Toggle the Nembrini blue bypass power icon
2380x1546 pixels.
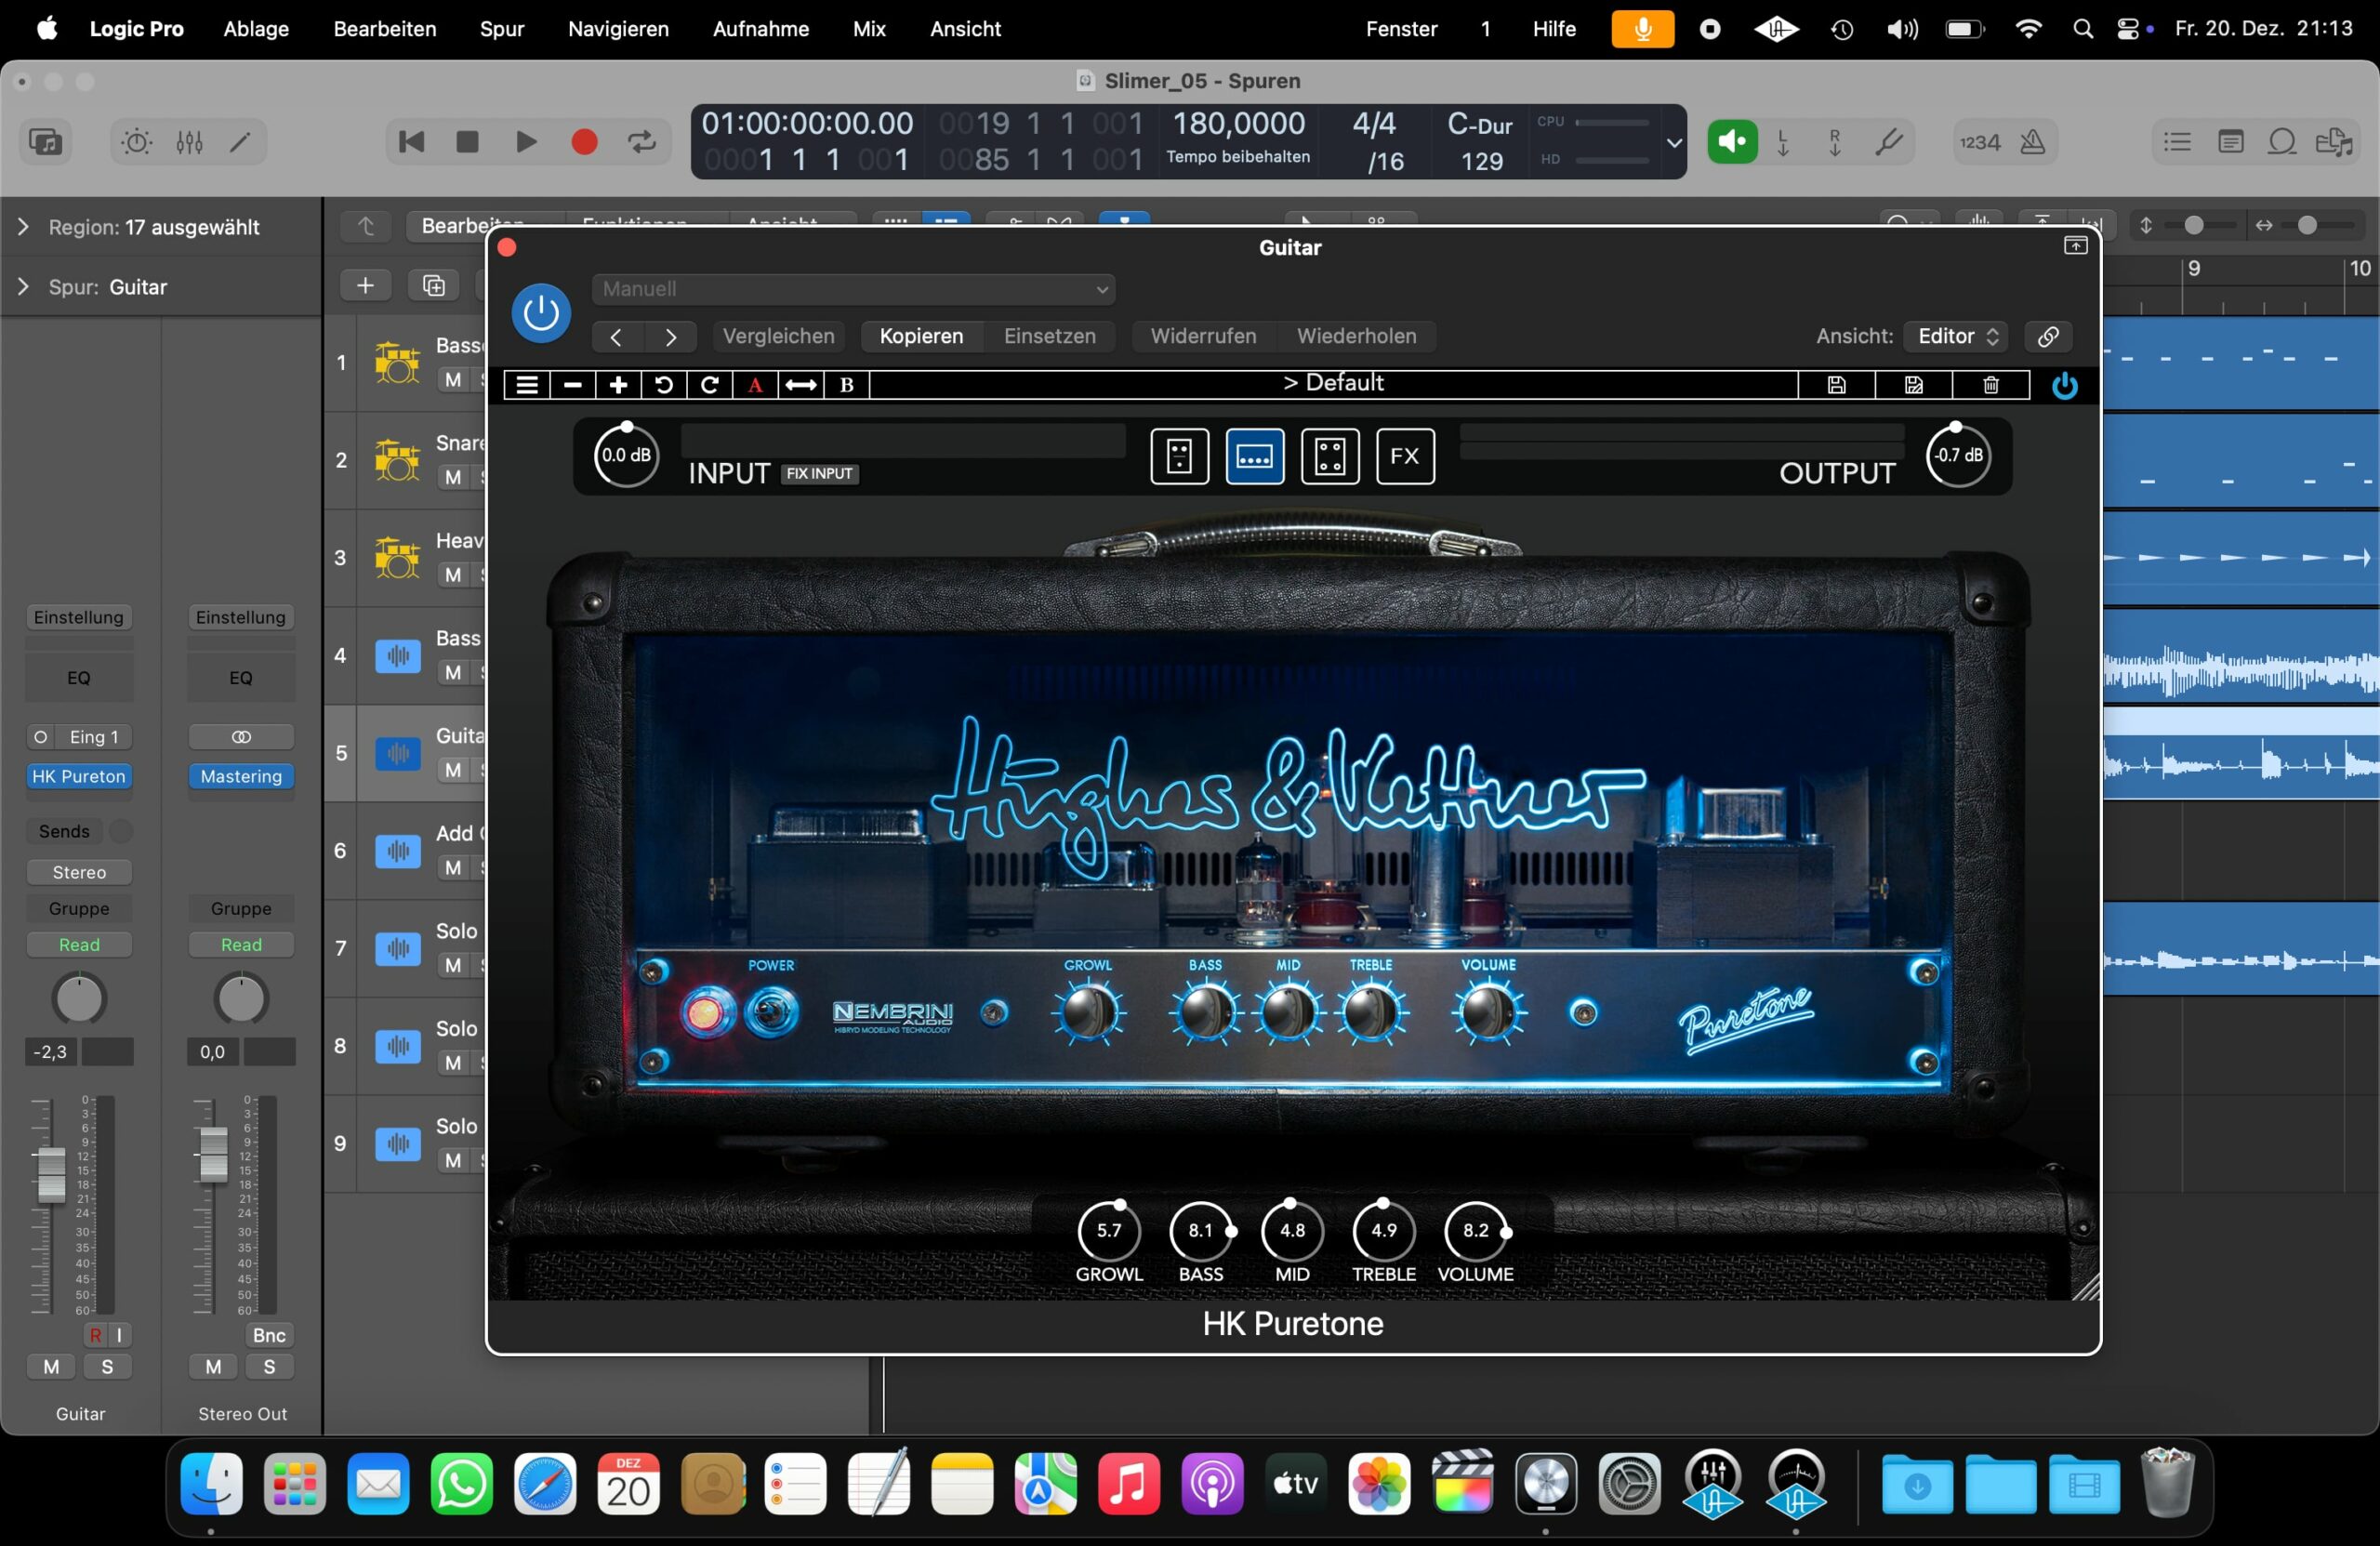click(2064, 386)
